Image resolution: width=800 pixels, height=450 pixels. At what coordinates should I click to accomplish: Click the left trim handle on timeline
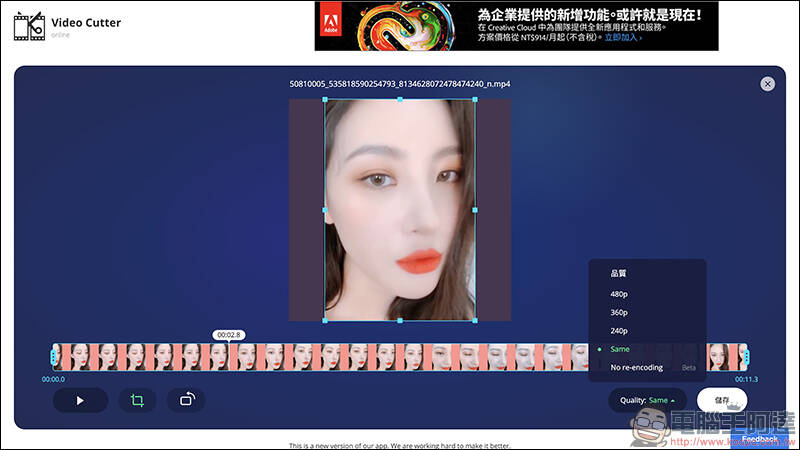[x=54, y=357]
